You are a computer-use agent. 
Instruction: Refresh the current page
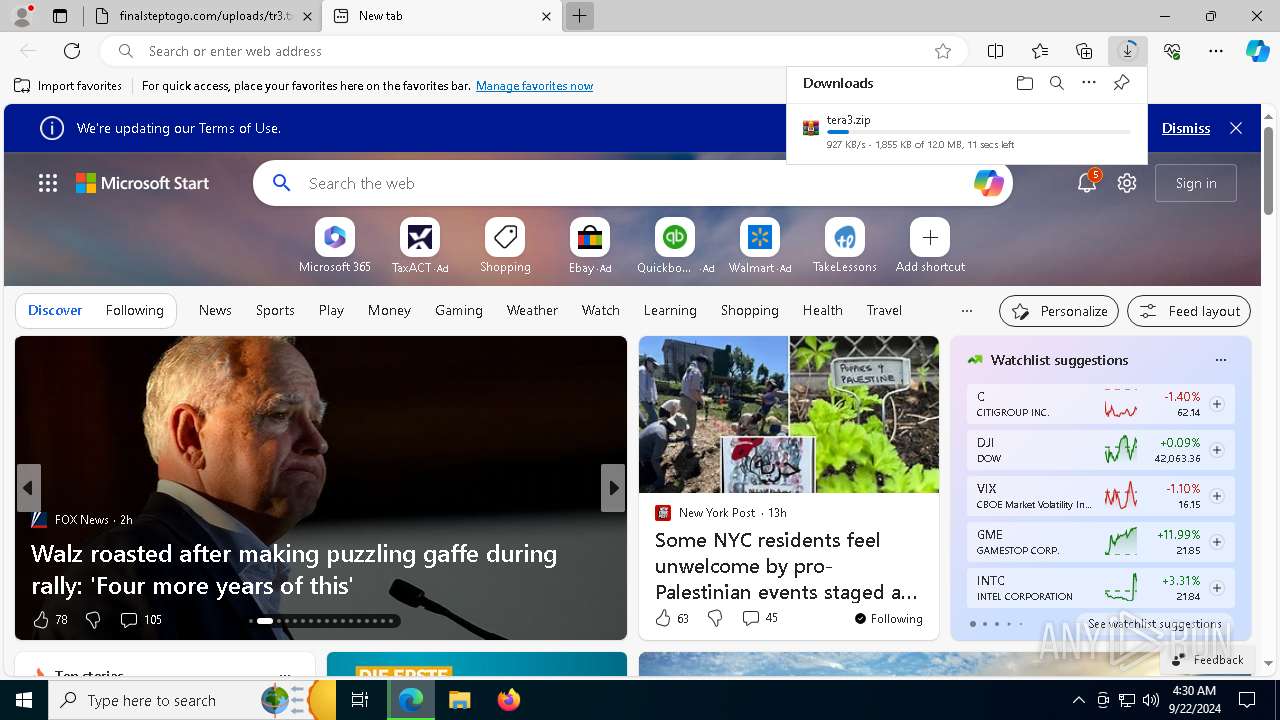click(x=72, y=51)
